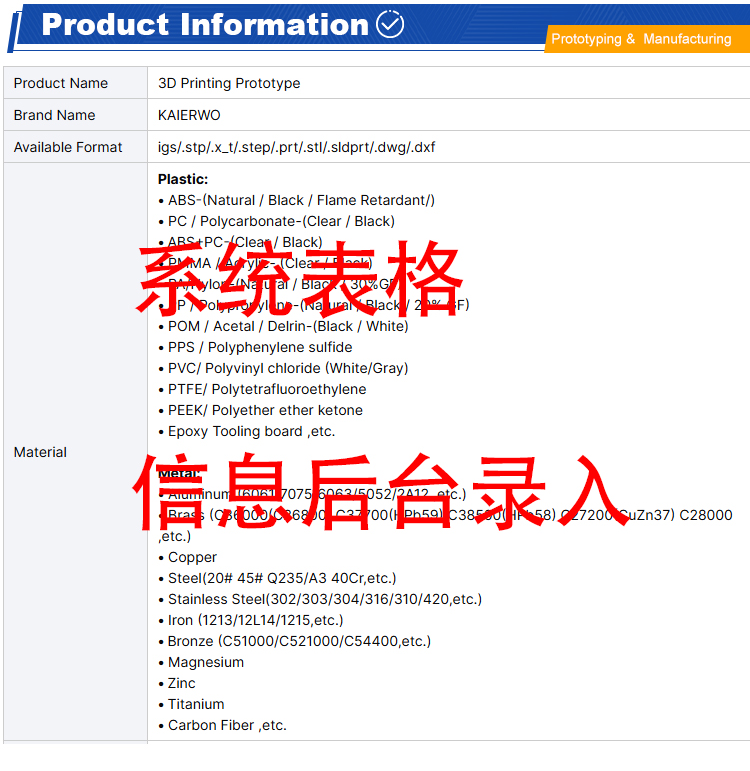Click the POM / Acetal / Delrin line
Viewport: 750px width, 771px height.
(x=283, y=326)
